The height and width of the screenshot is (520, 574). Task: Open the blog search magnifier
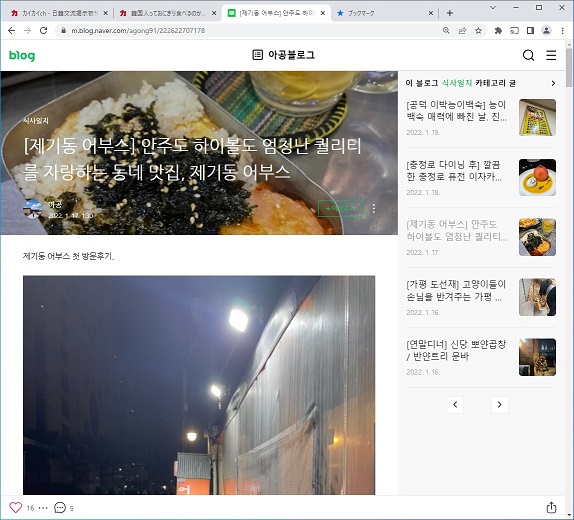click(528, 55)
